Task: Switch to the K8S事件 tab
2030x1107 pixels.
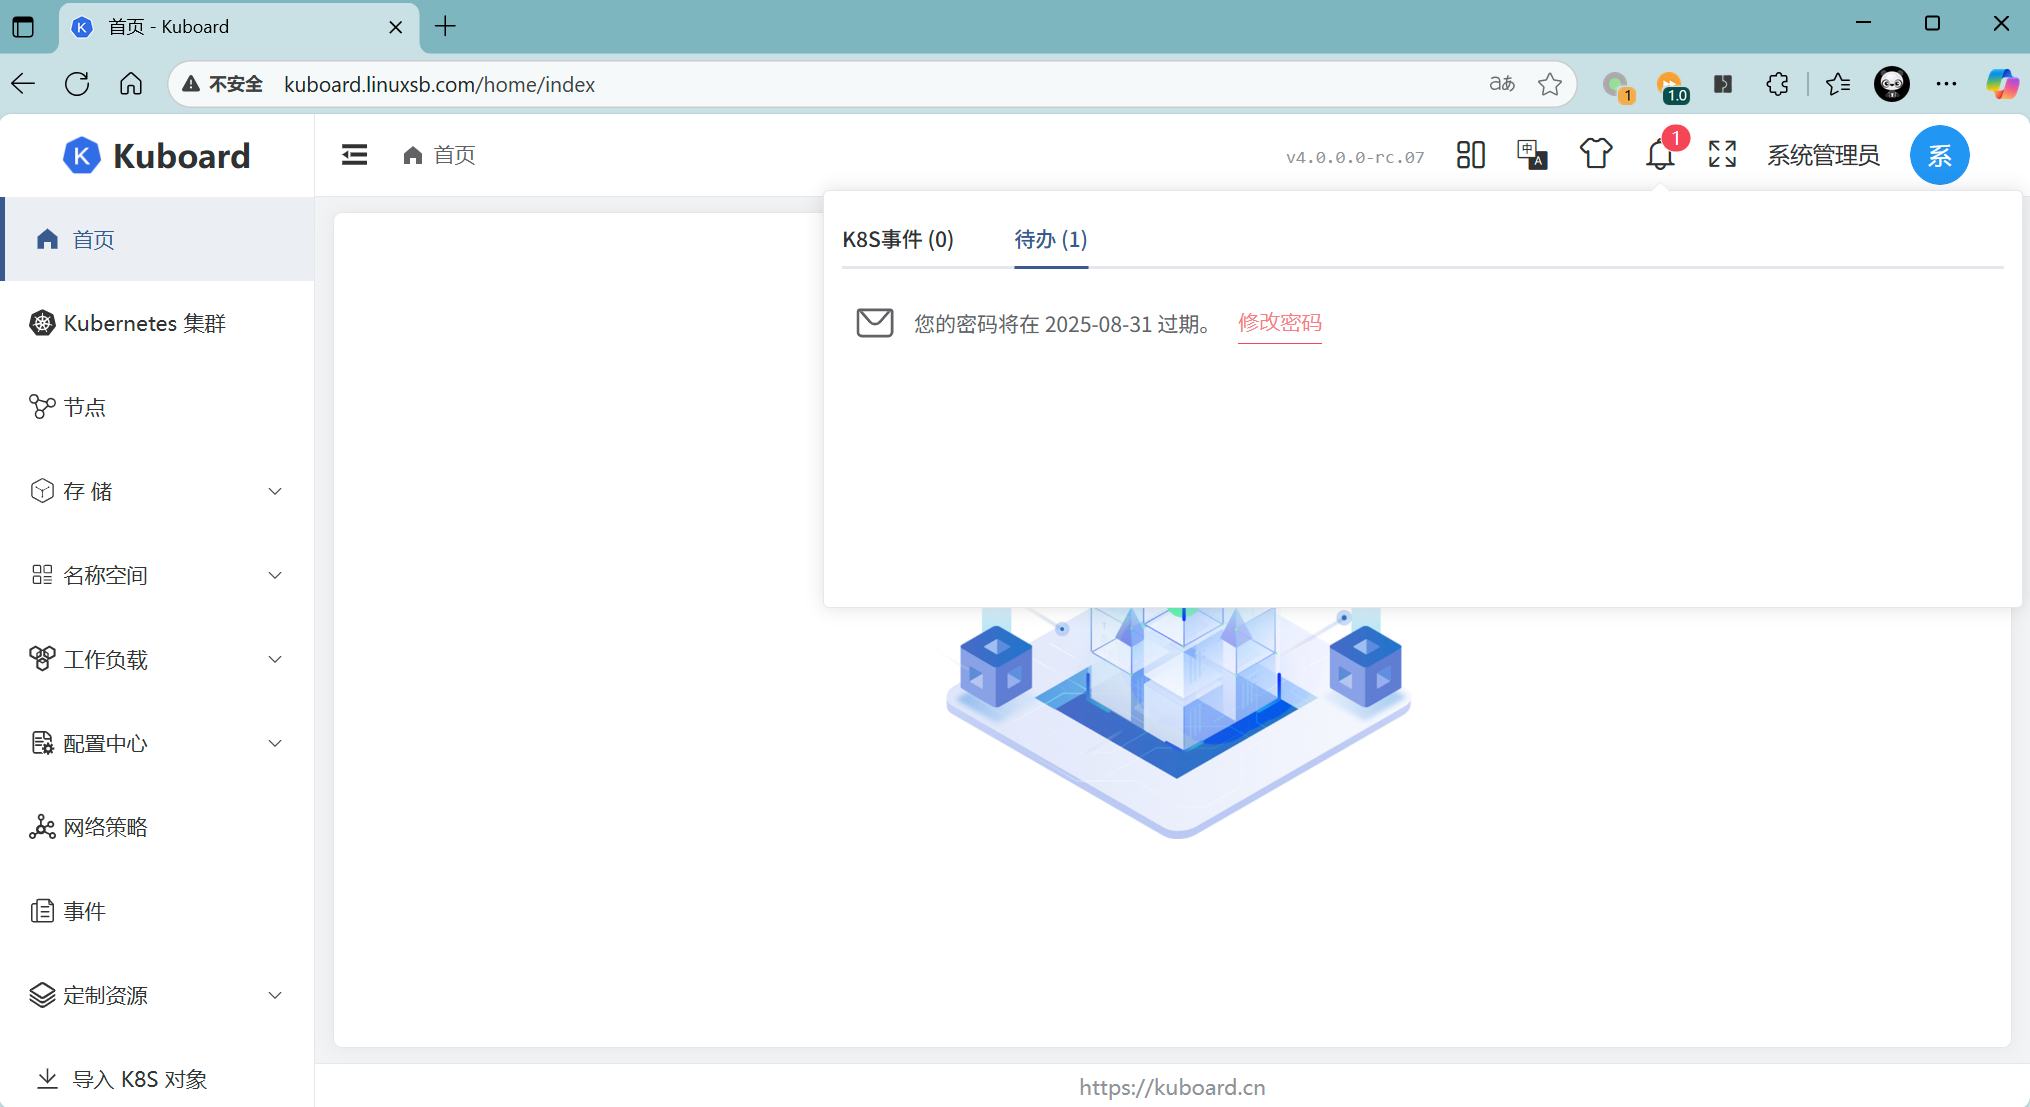Action: [897, 239]
